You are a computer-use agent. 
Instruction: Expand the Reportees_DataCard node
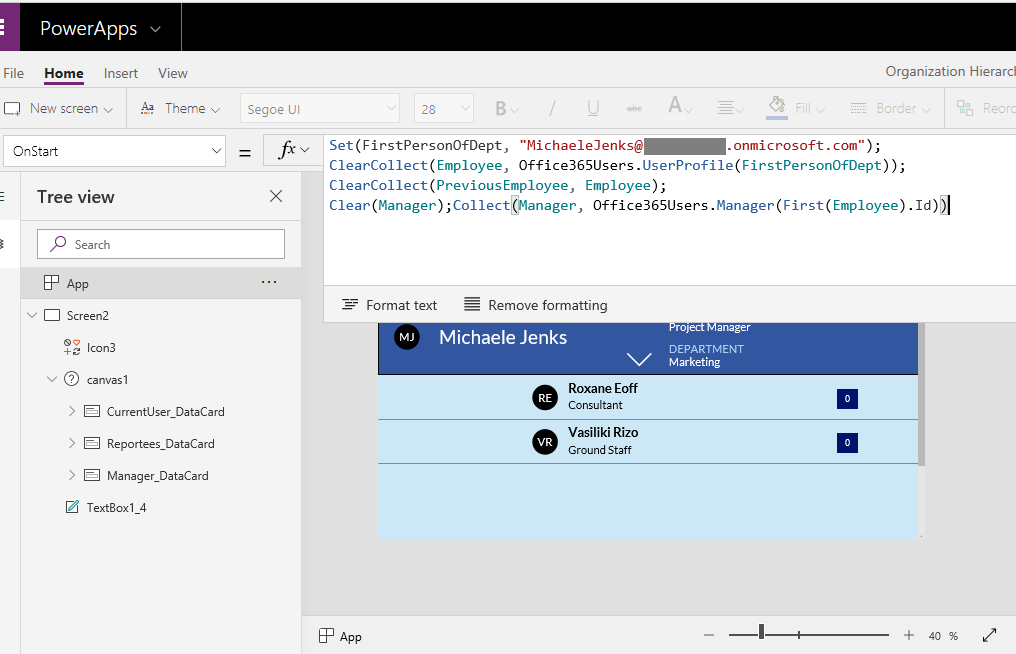click(70, 443)
